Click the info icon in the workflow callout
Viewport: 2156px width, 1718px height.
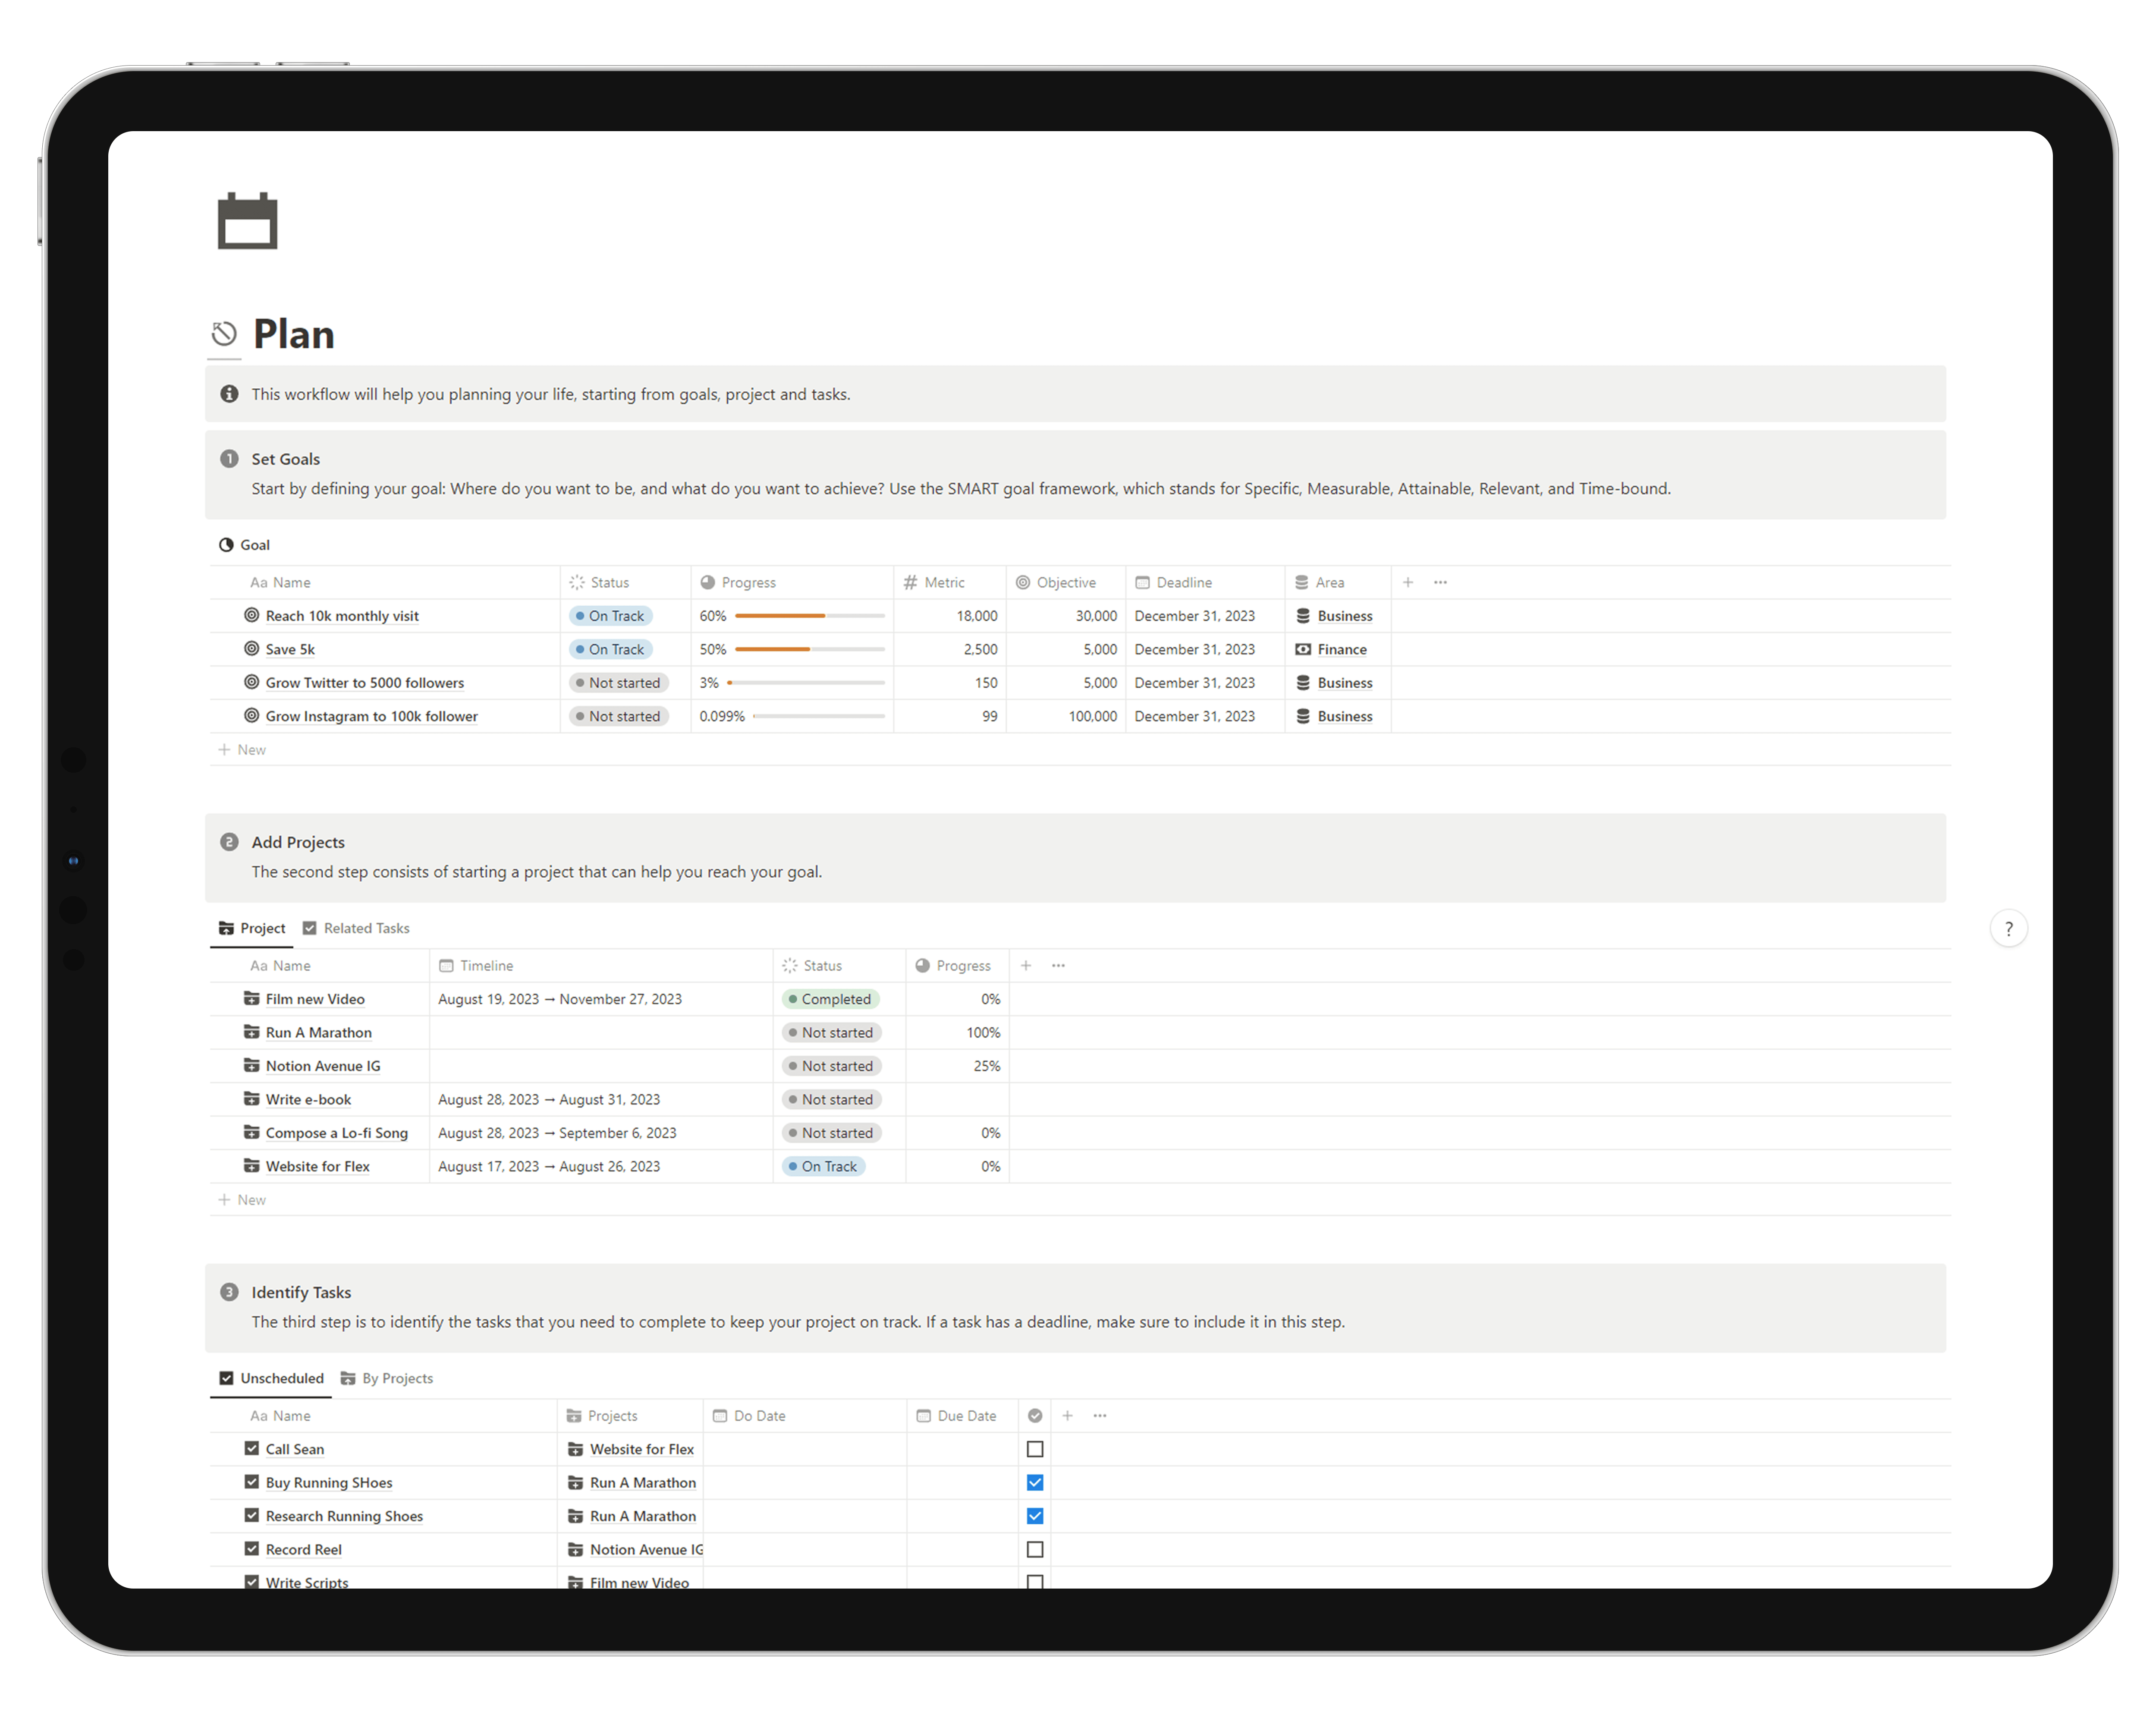coord(230,394)
